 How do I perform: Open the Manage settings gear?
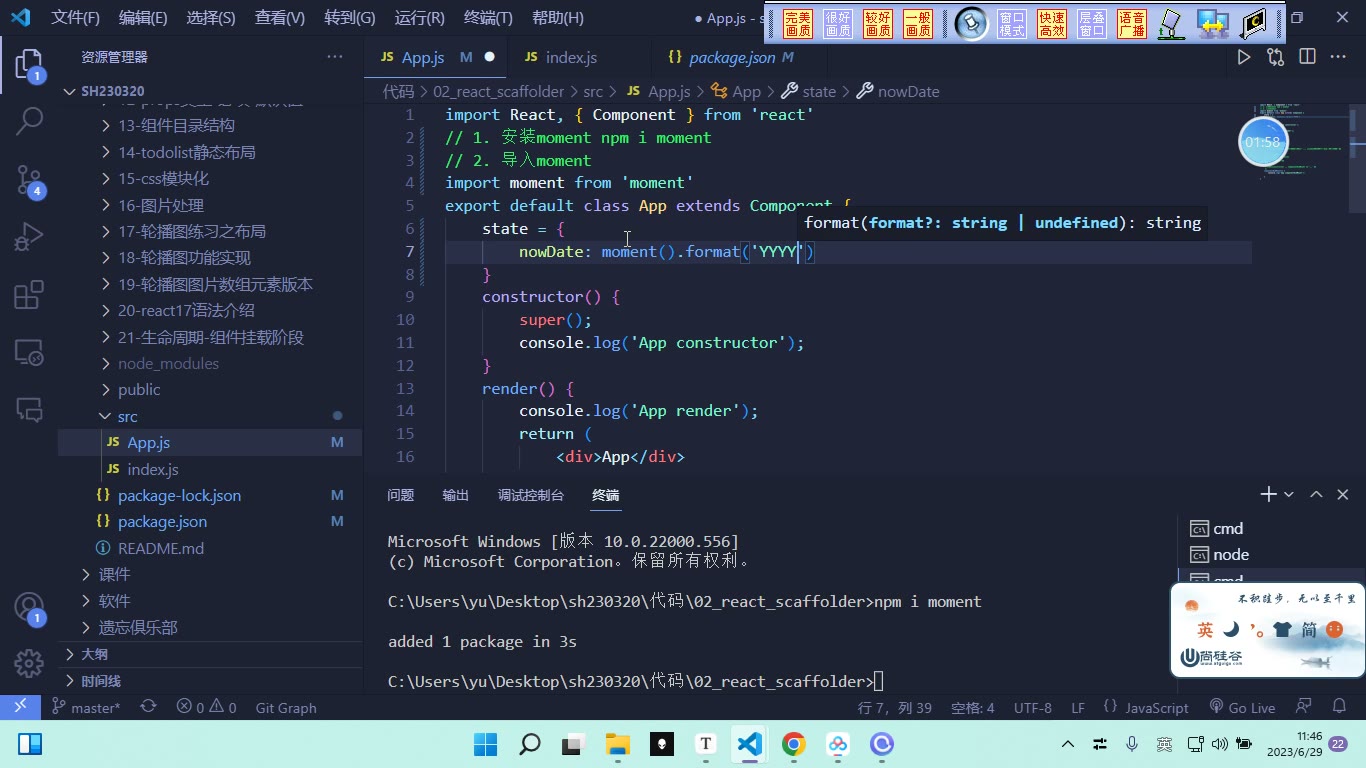[29, 663]
